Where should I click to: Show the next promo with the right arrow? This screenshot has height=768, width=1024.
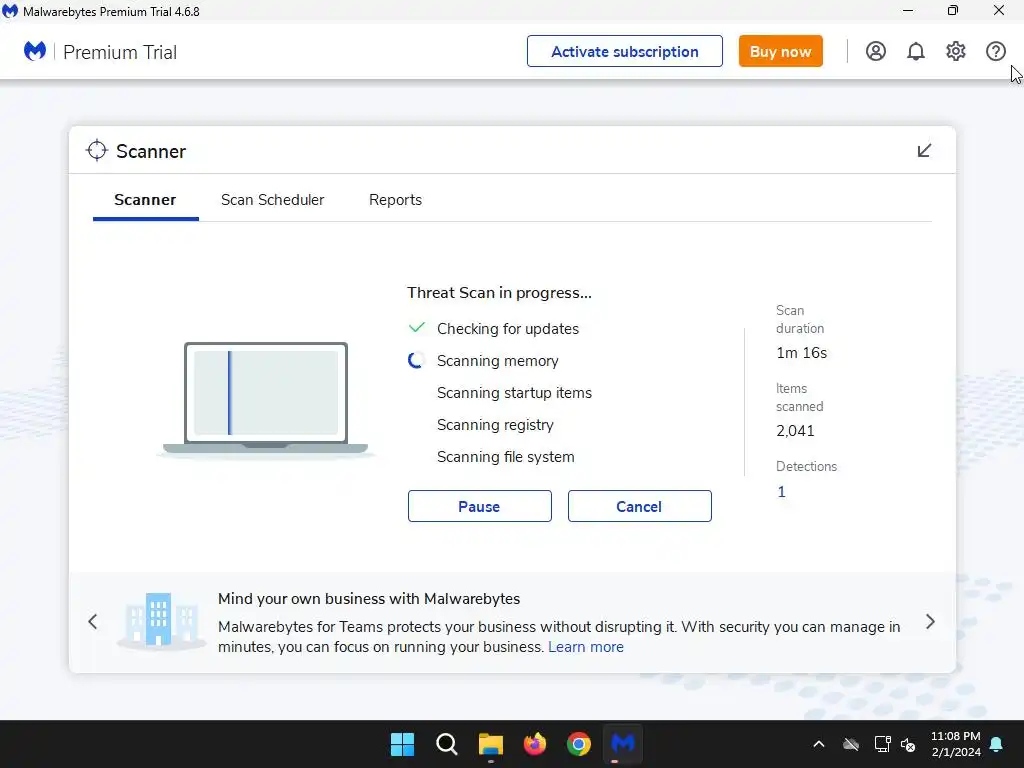coord(930,622)
